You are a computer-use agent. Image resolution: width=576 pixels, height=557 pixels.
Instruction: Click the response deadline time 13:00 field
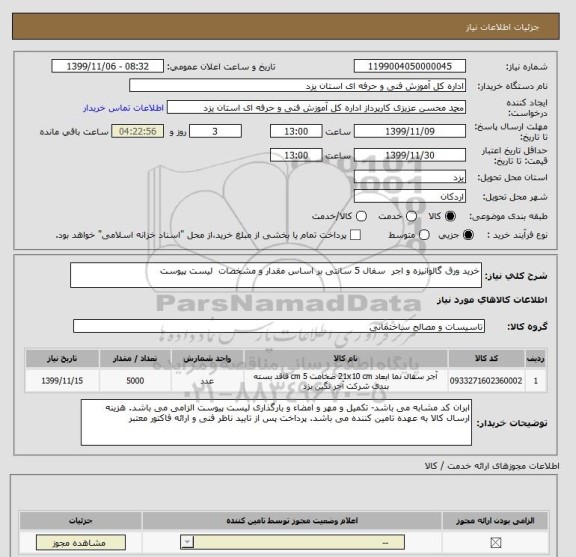[x=296, y=132]
